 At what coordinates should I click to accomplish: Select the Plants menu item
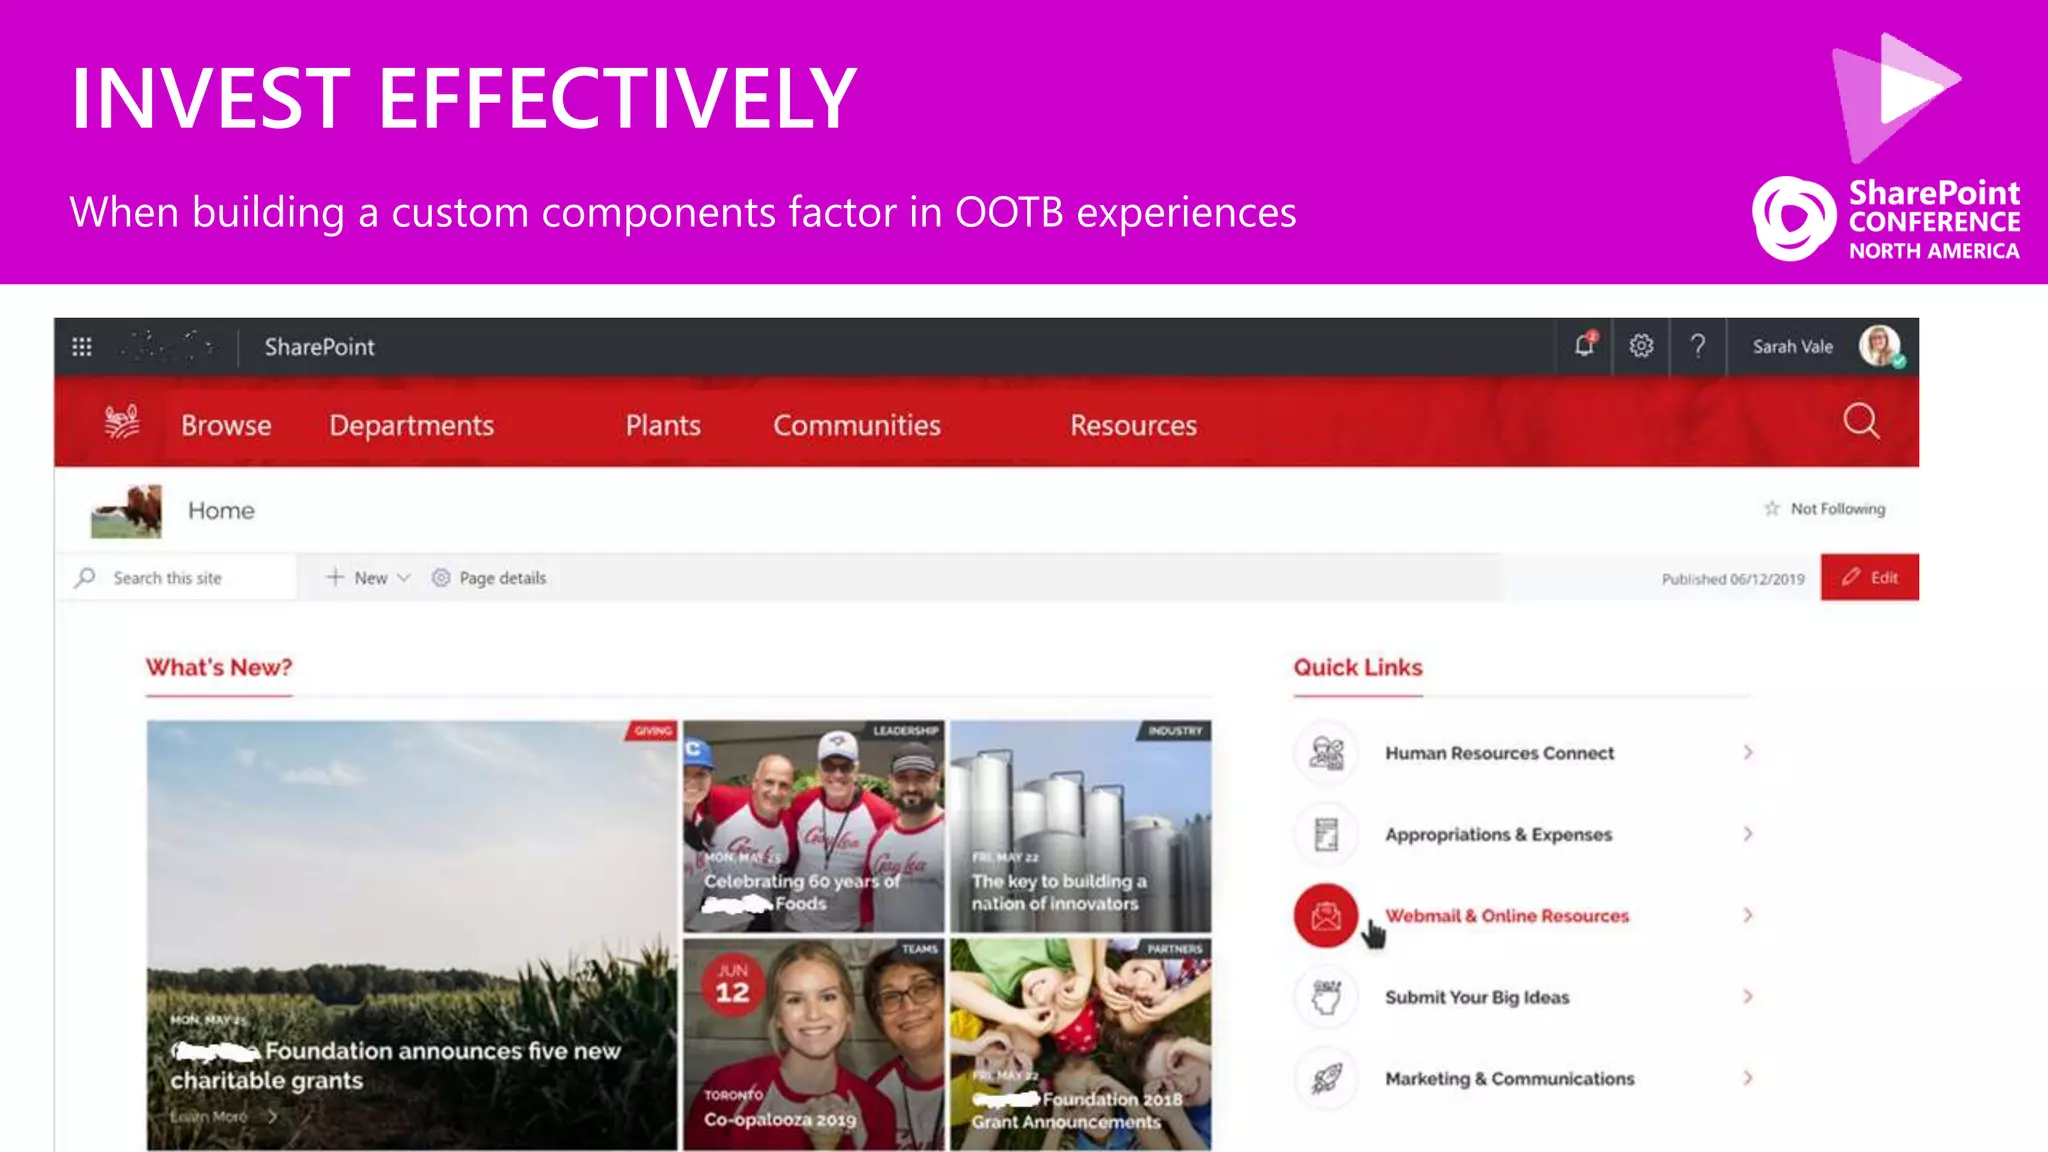pyautogui.click(x=662, y=426)
